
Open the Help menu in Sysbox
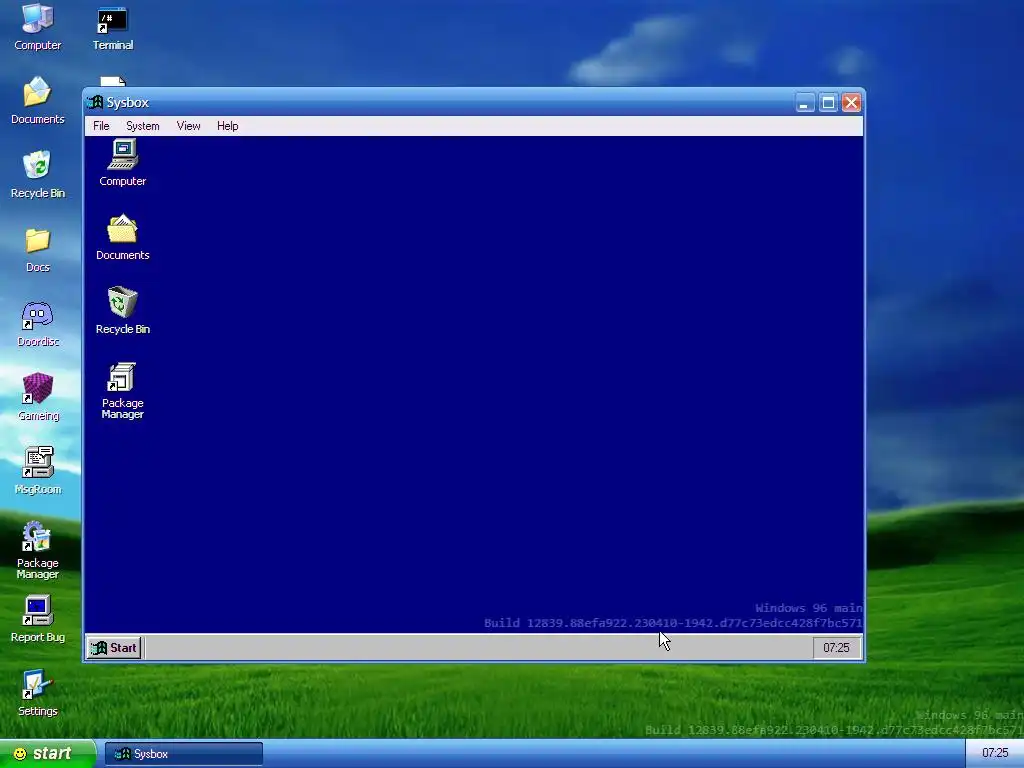tap(227, 126)
